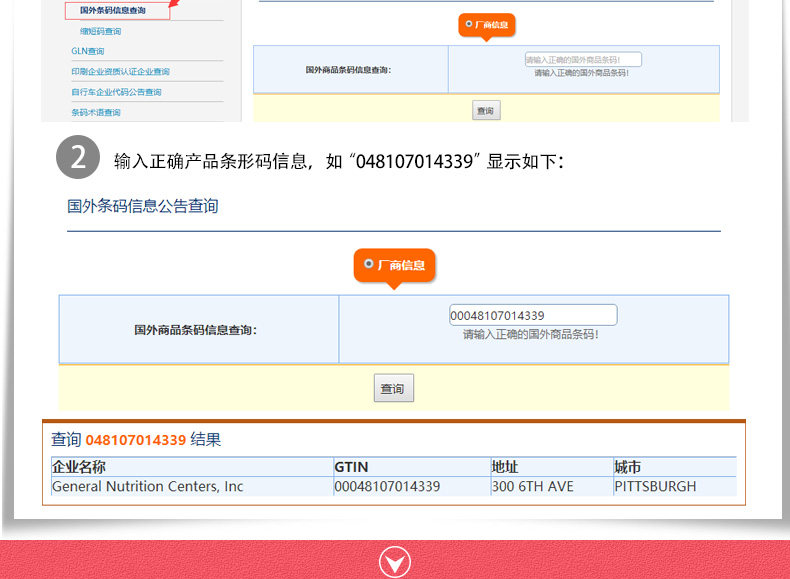Click company name General Nutrition Centers, Inc
This screenshot has height=579, width=790.
point(148,486)
